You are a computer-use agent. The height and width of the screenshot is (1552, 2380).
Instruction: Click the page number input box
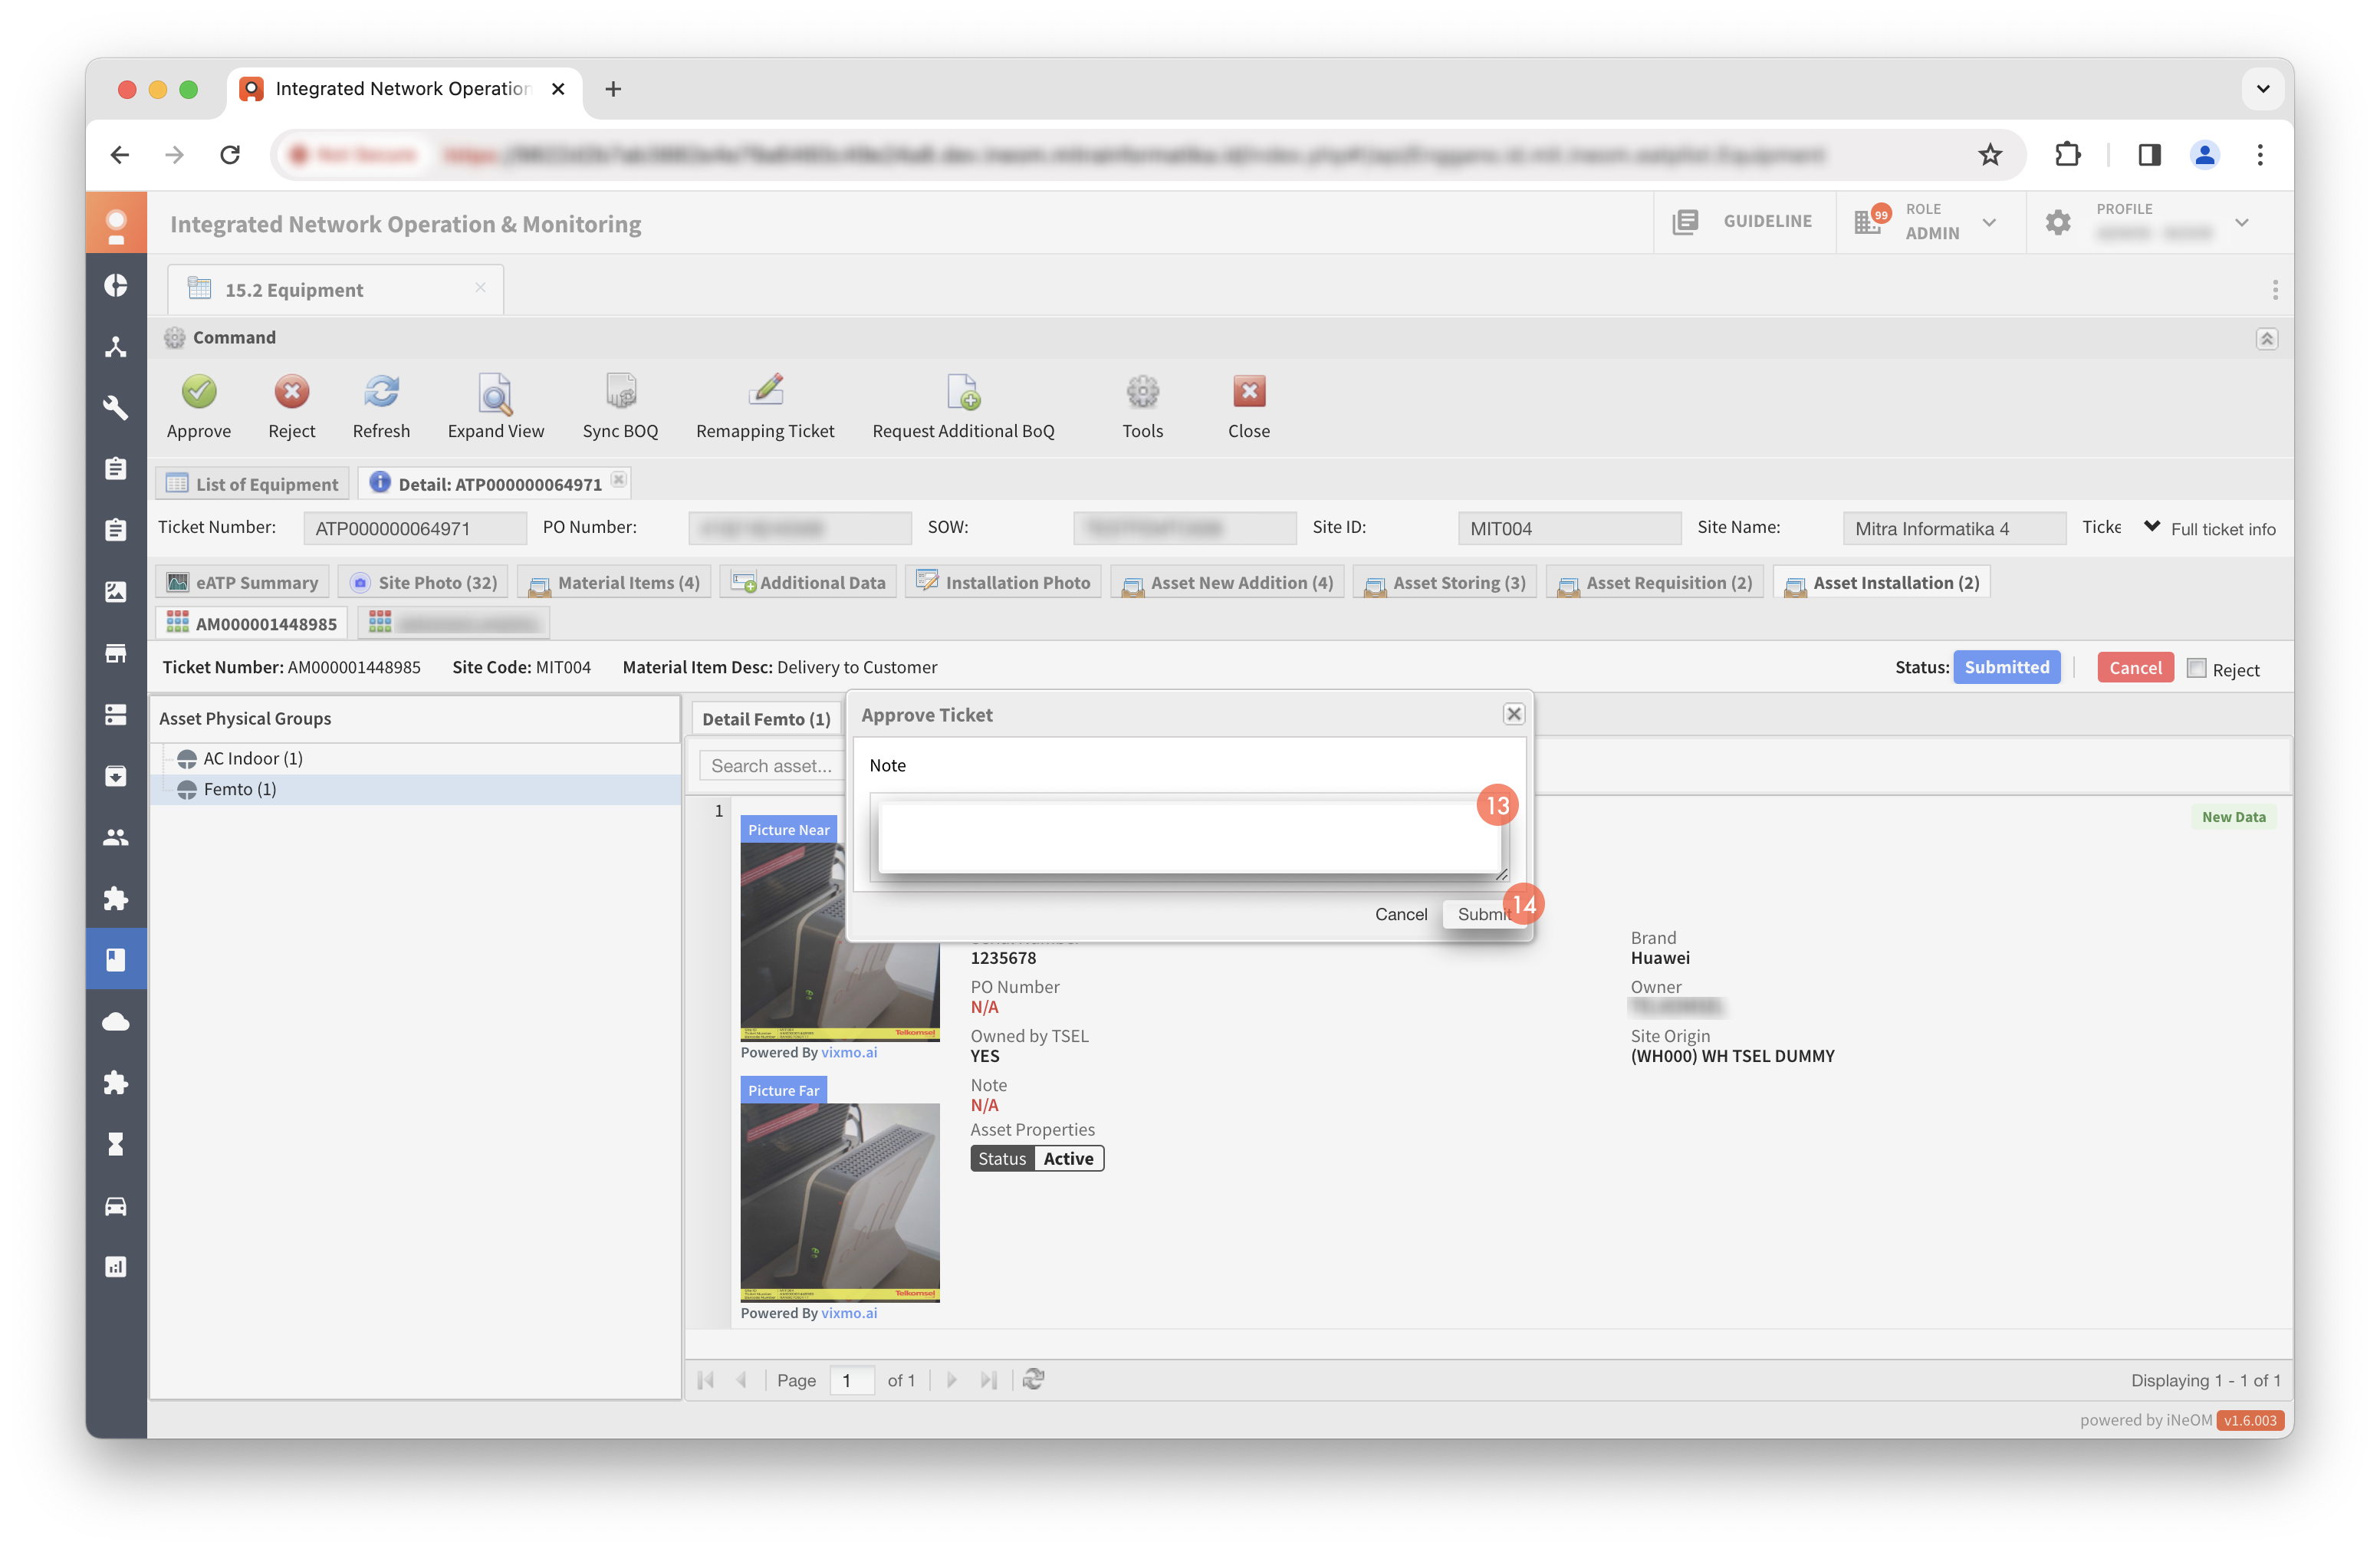pos(852,1380)
